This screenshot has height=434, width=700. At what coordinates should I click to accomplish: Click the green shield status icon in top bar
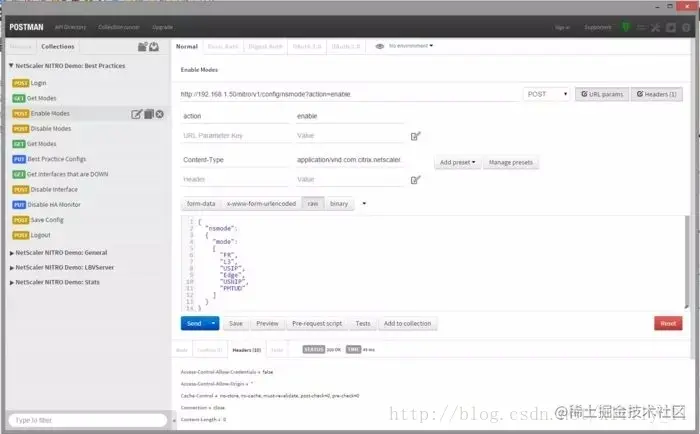coord(626,27)
